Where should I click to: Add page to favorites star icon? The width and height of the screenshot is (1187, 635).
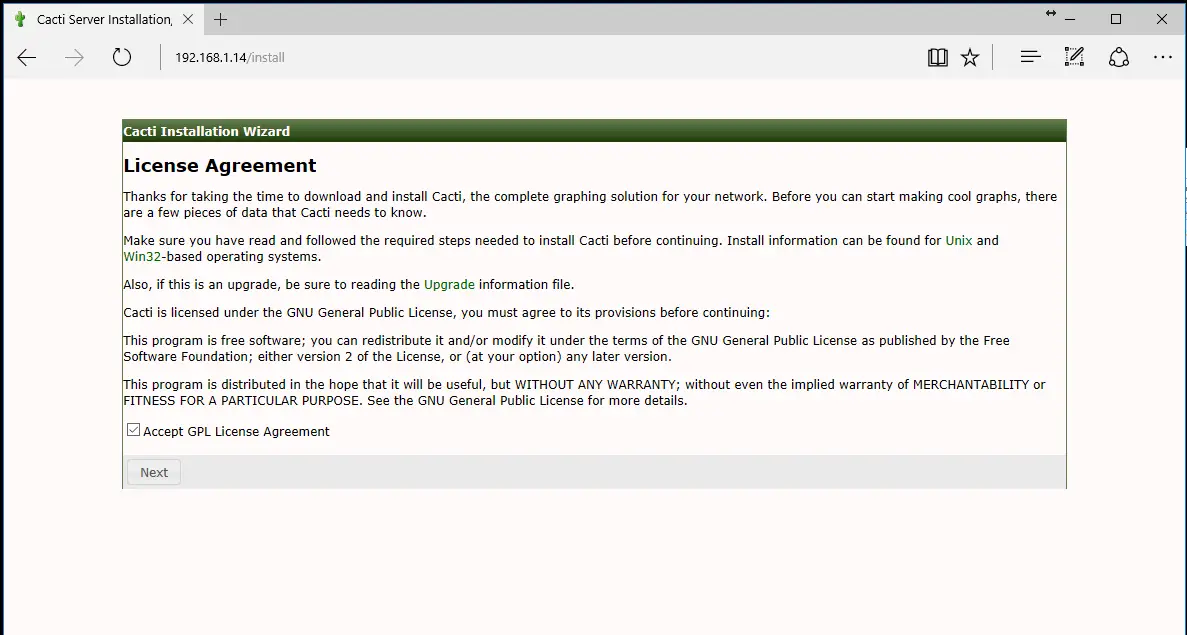point(970,58)
